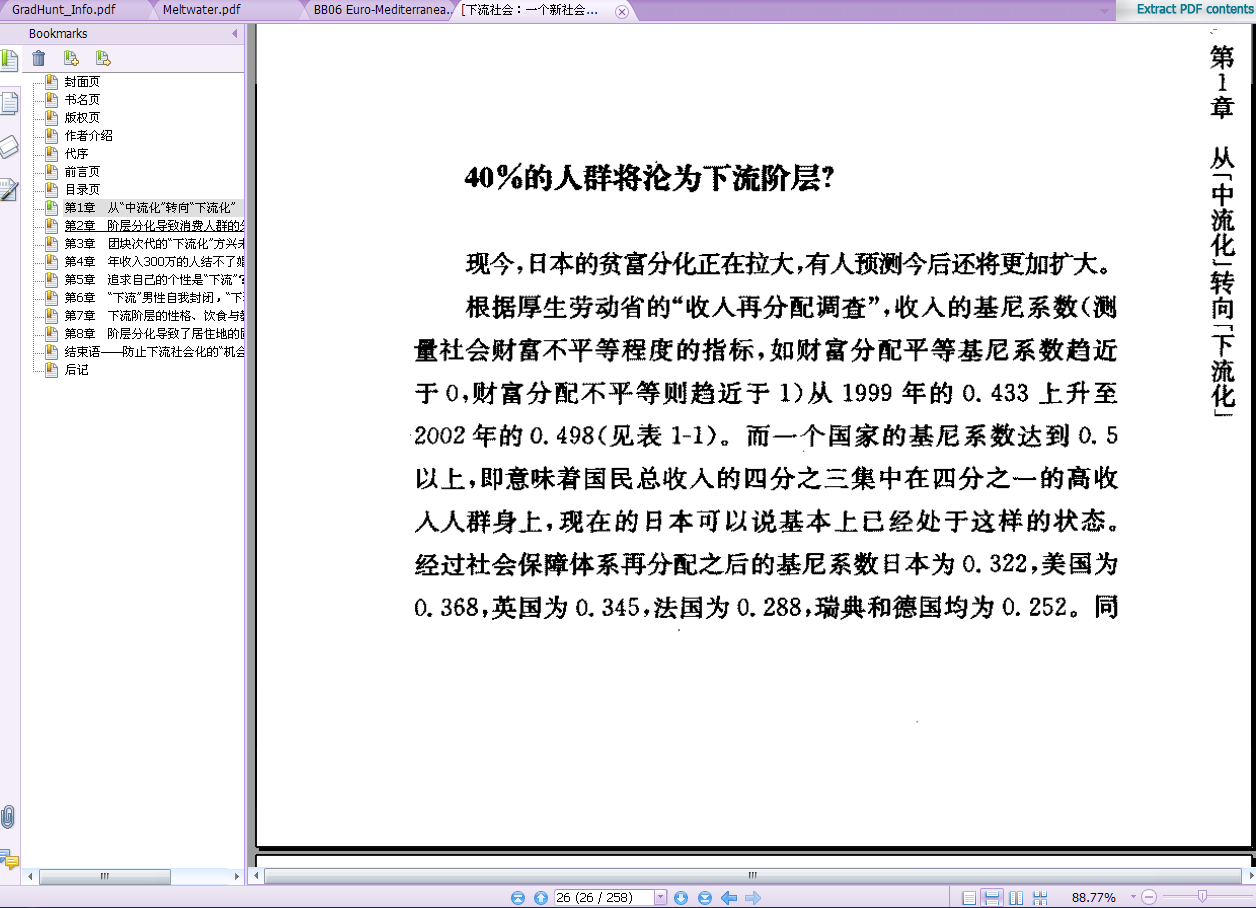Open the Annotations sidebar icon with pencil
The image size is (1256, 908).
[x=9, y=190]
